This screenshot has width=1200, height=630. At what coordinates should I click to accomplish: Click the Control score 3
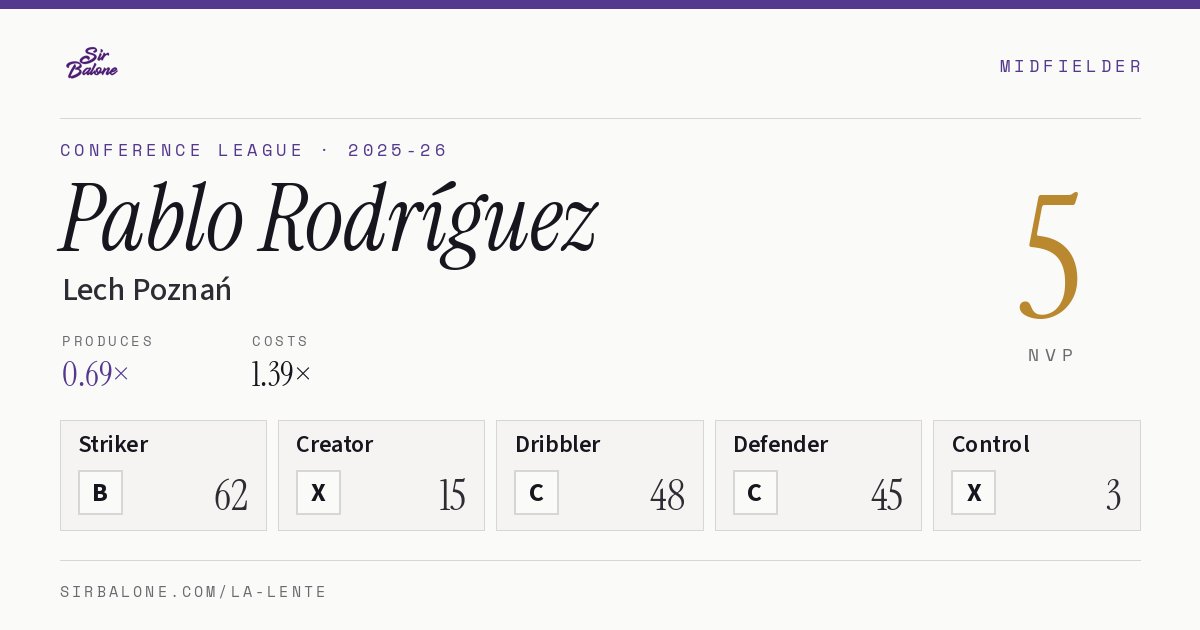pyautogui.click(x=1113, y=495)
